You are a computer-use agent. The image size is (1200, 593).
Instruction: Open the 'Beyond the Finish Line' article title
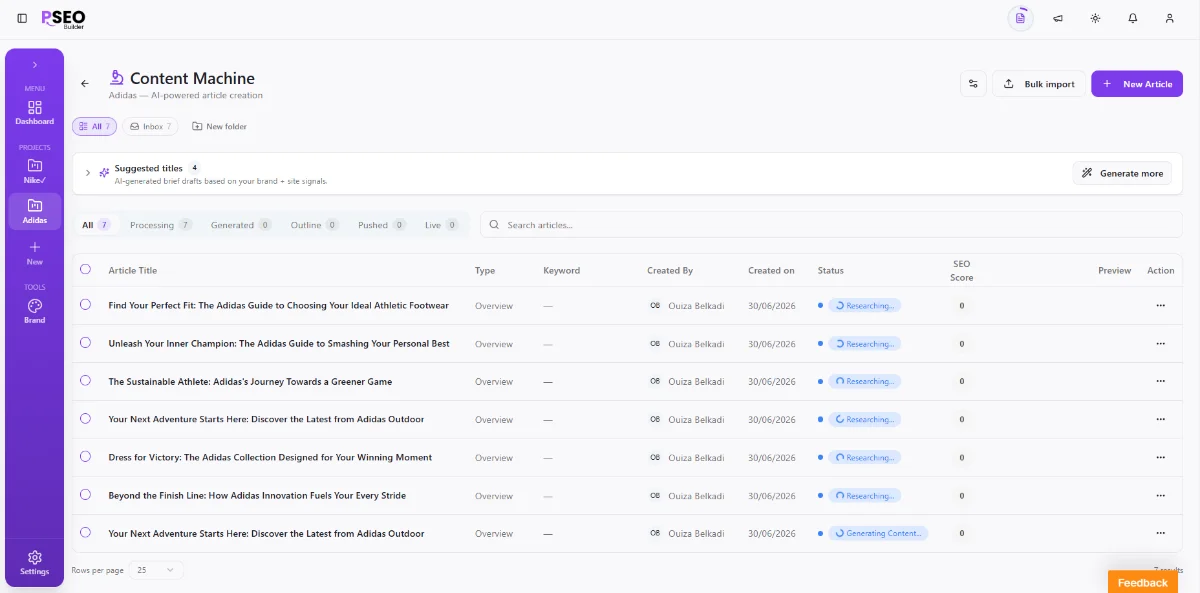point(257,496)
